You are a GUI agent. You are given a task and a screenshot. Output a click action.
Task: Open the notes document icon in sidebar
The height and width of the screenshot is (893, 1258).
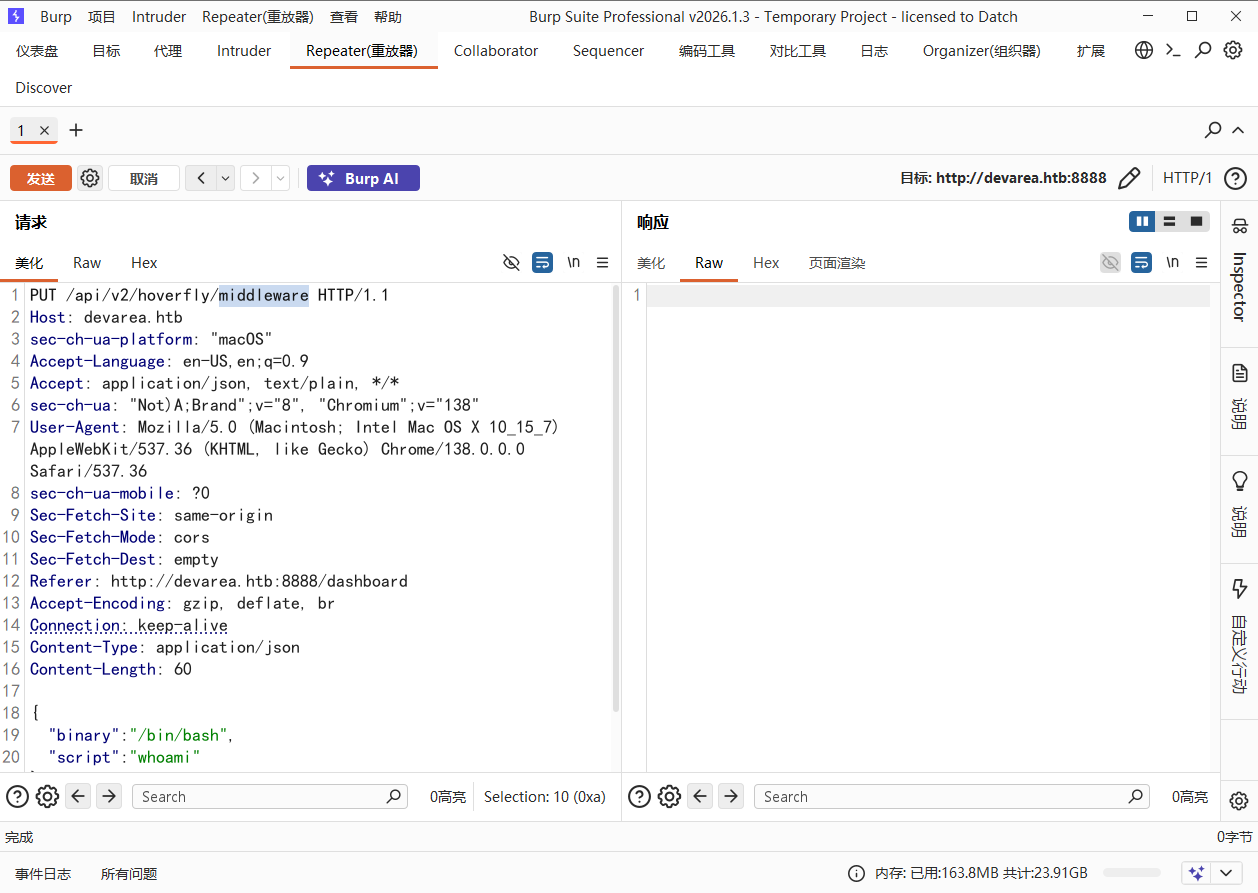pos(1239,373)
